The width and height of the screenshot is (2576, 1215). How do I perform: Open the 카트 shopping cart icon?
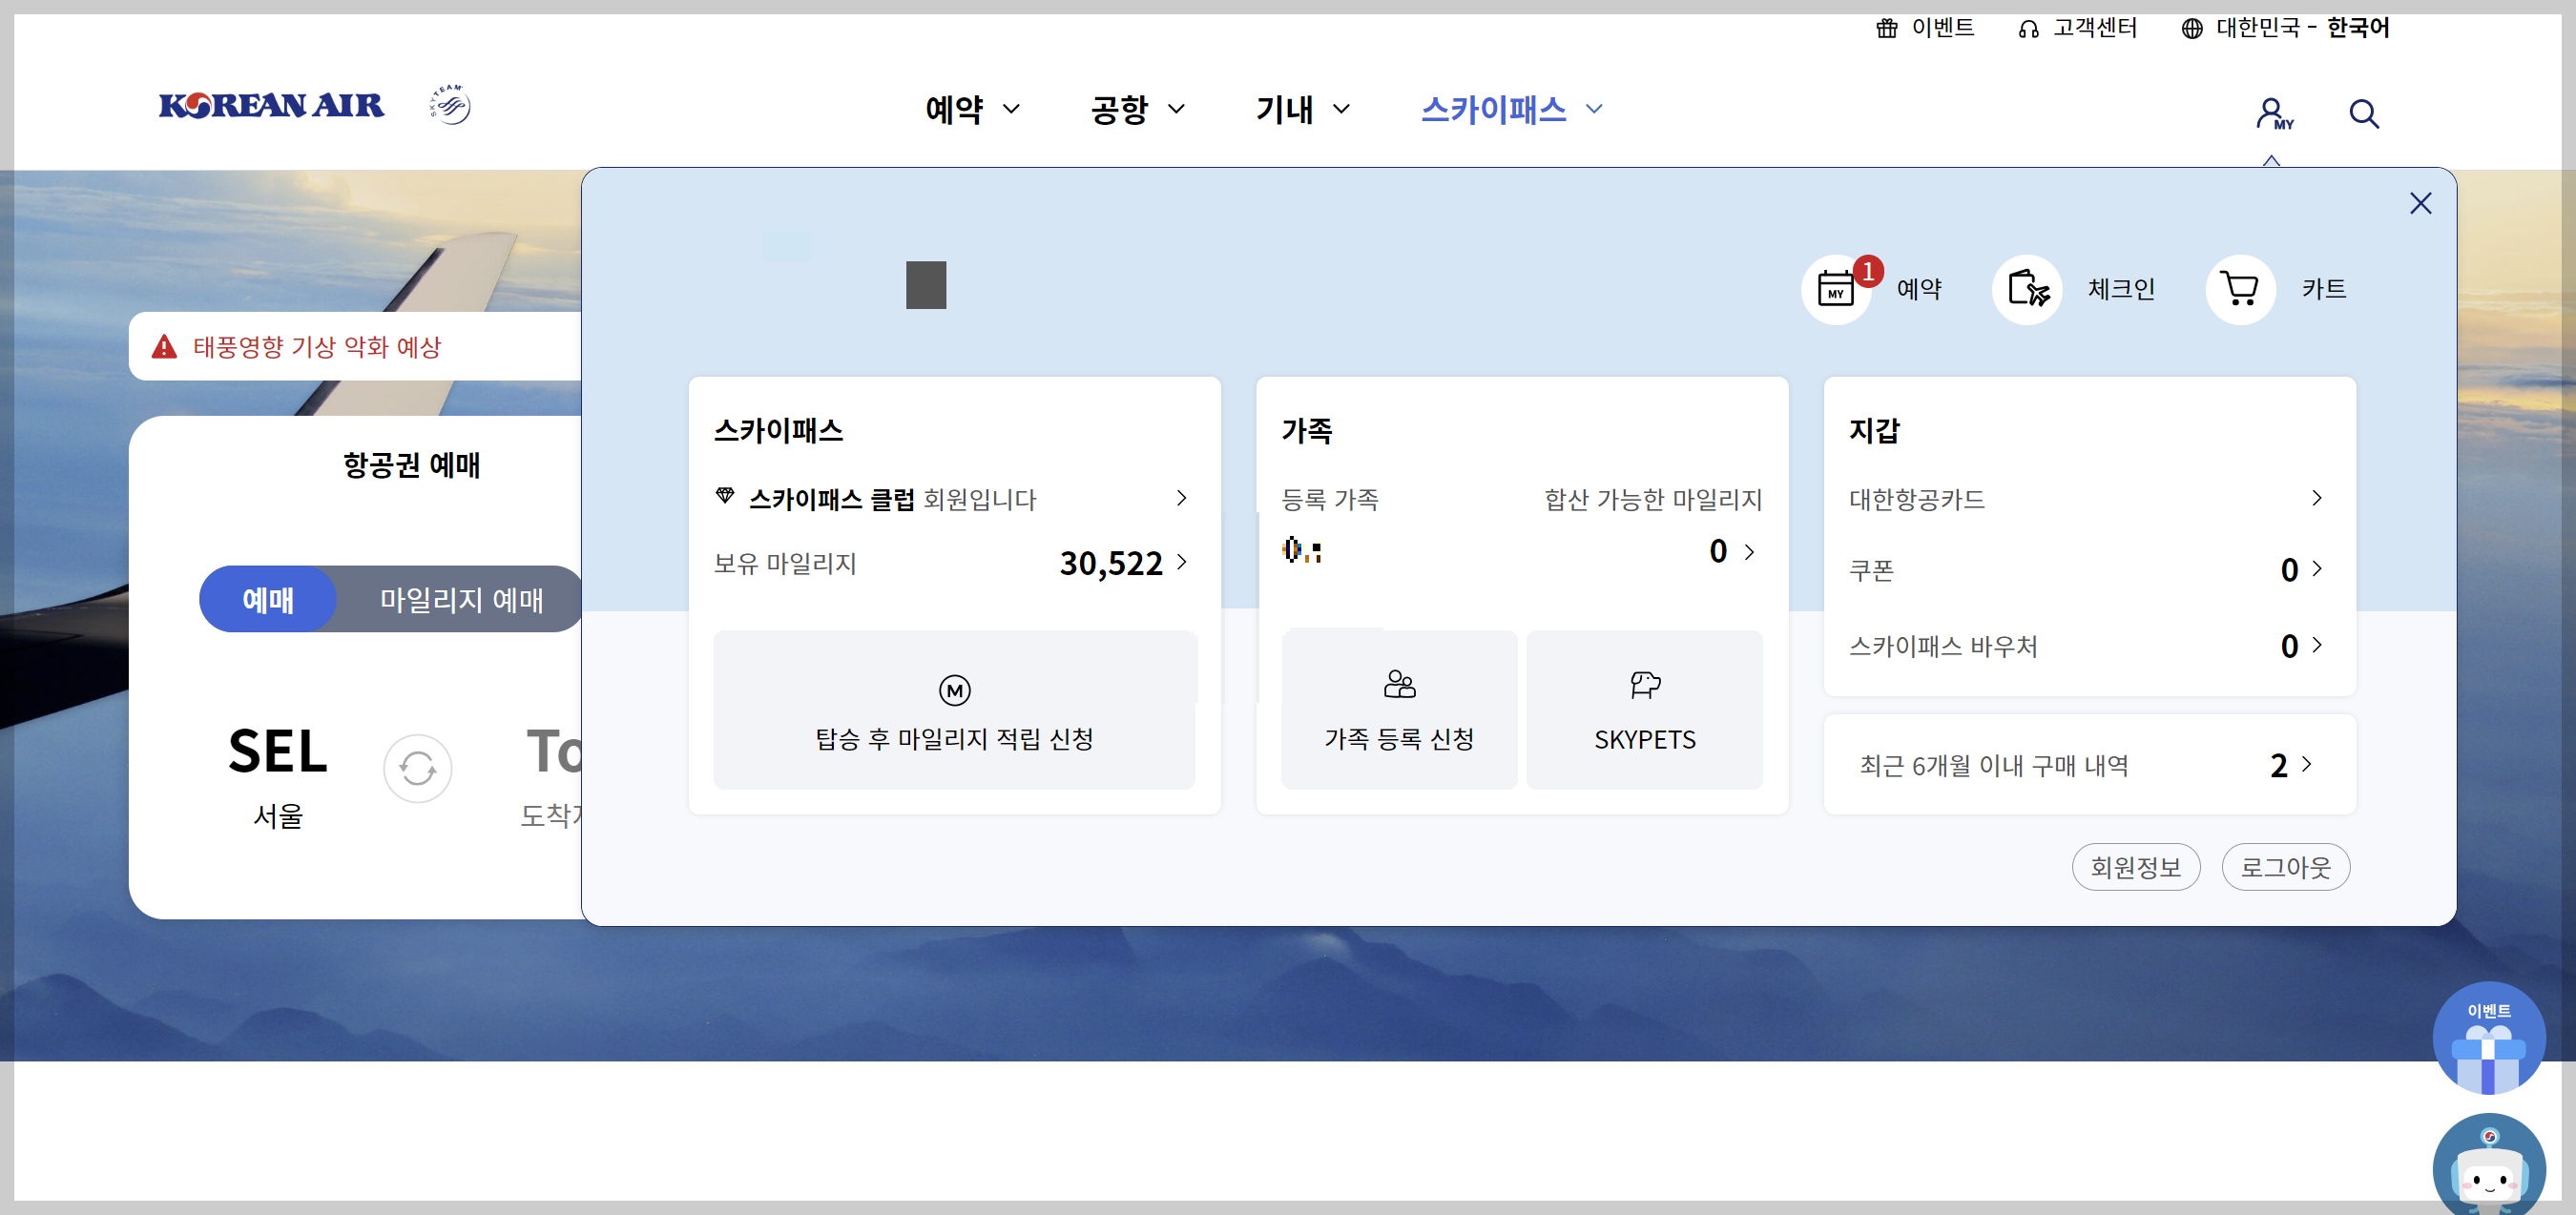tap(2240, 290)
